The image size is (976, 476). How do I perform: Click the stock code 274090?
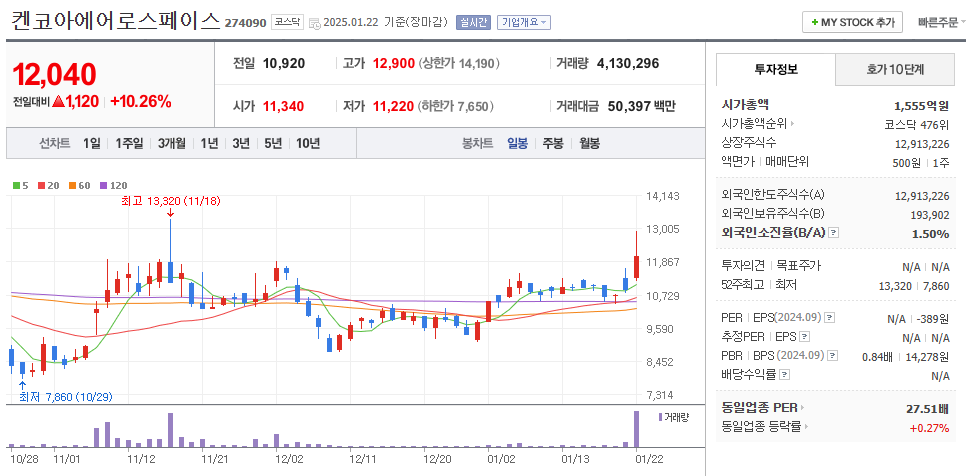[x=245, y=24]
